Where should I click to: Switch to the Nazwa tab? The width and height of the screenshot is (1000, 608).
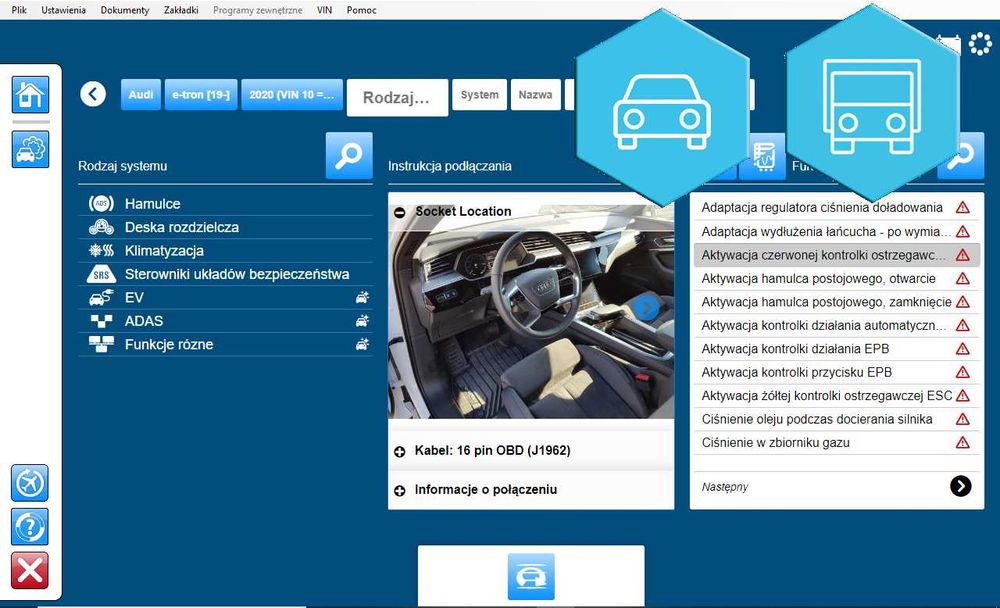tap(536, 94)
